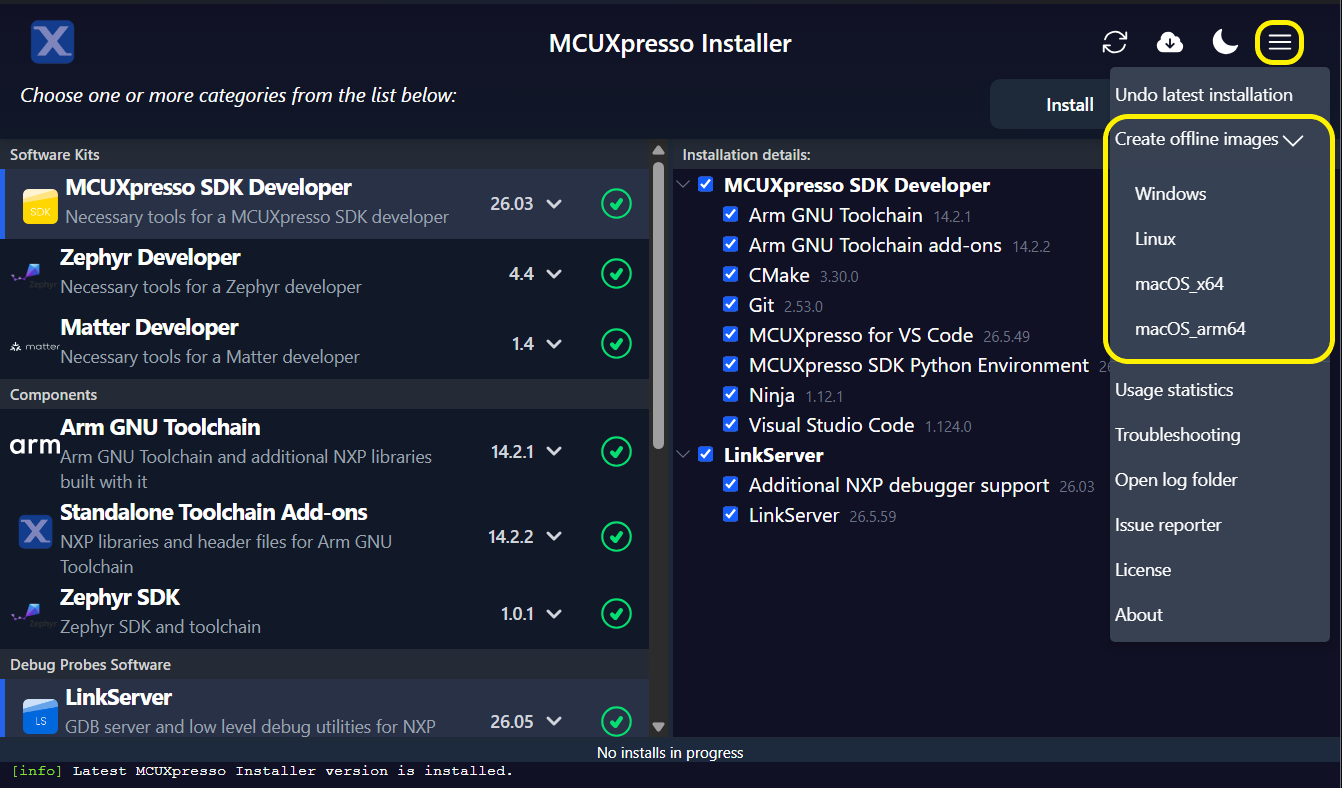1342x788 pixels.
Task: Click the NXP MCUXpresso X logo
Action: coord(52,42)
